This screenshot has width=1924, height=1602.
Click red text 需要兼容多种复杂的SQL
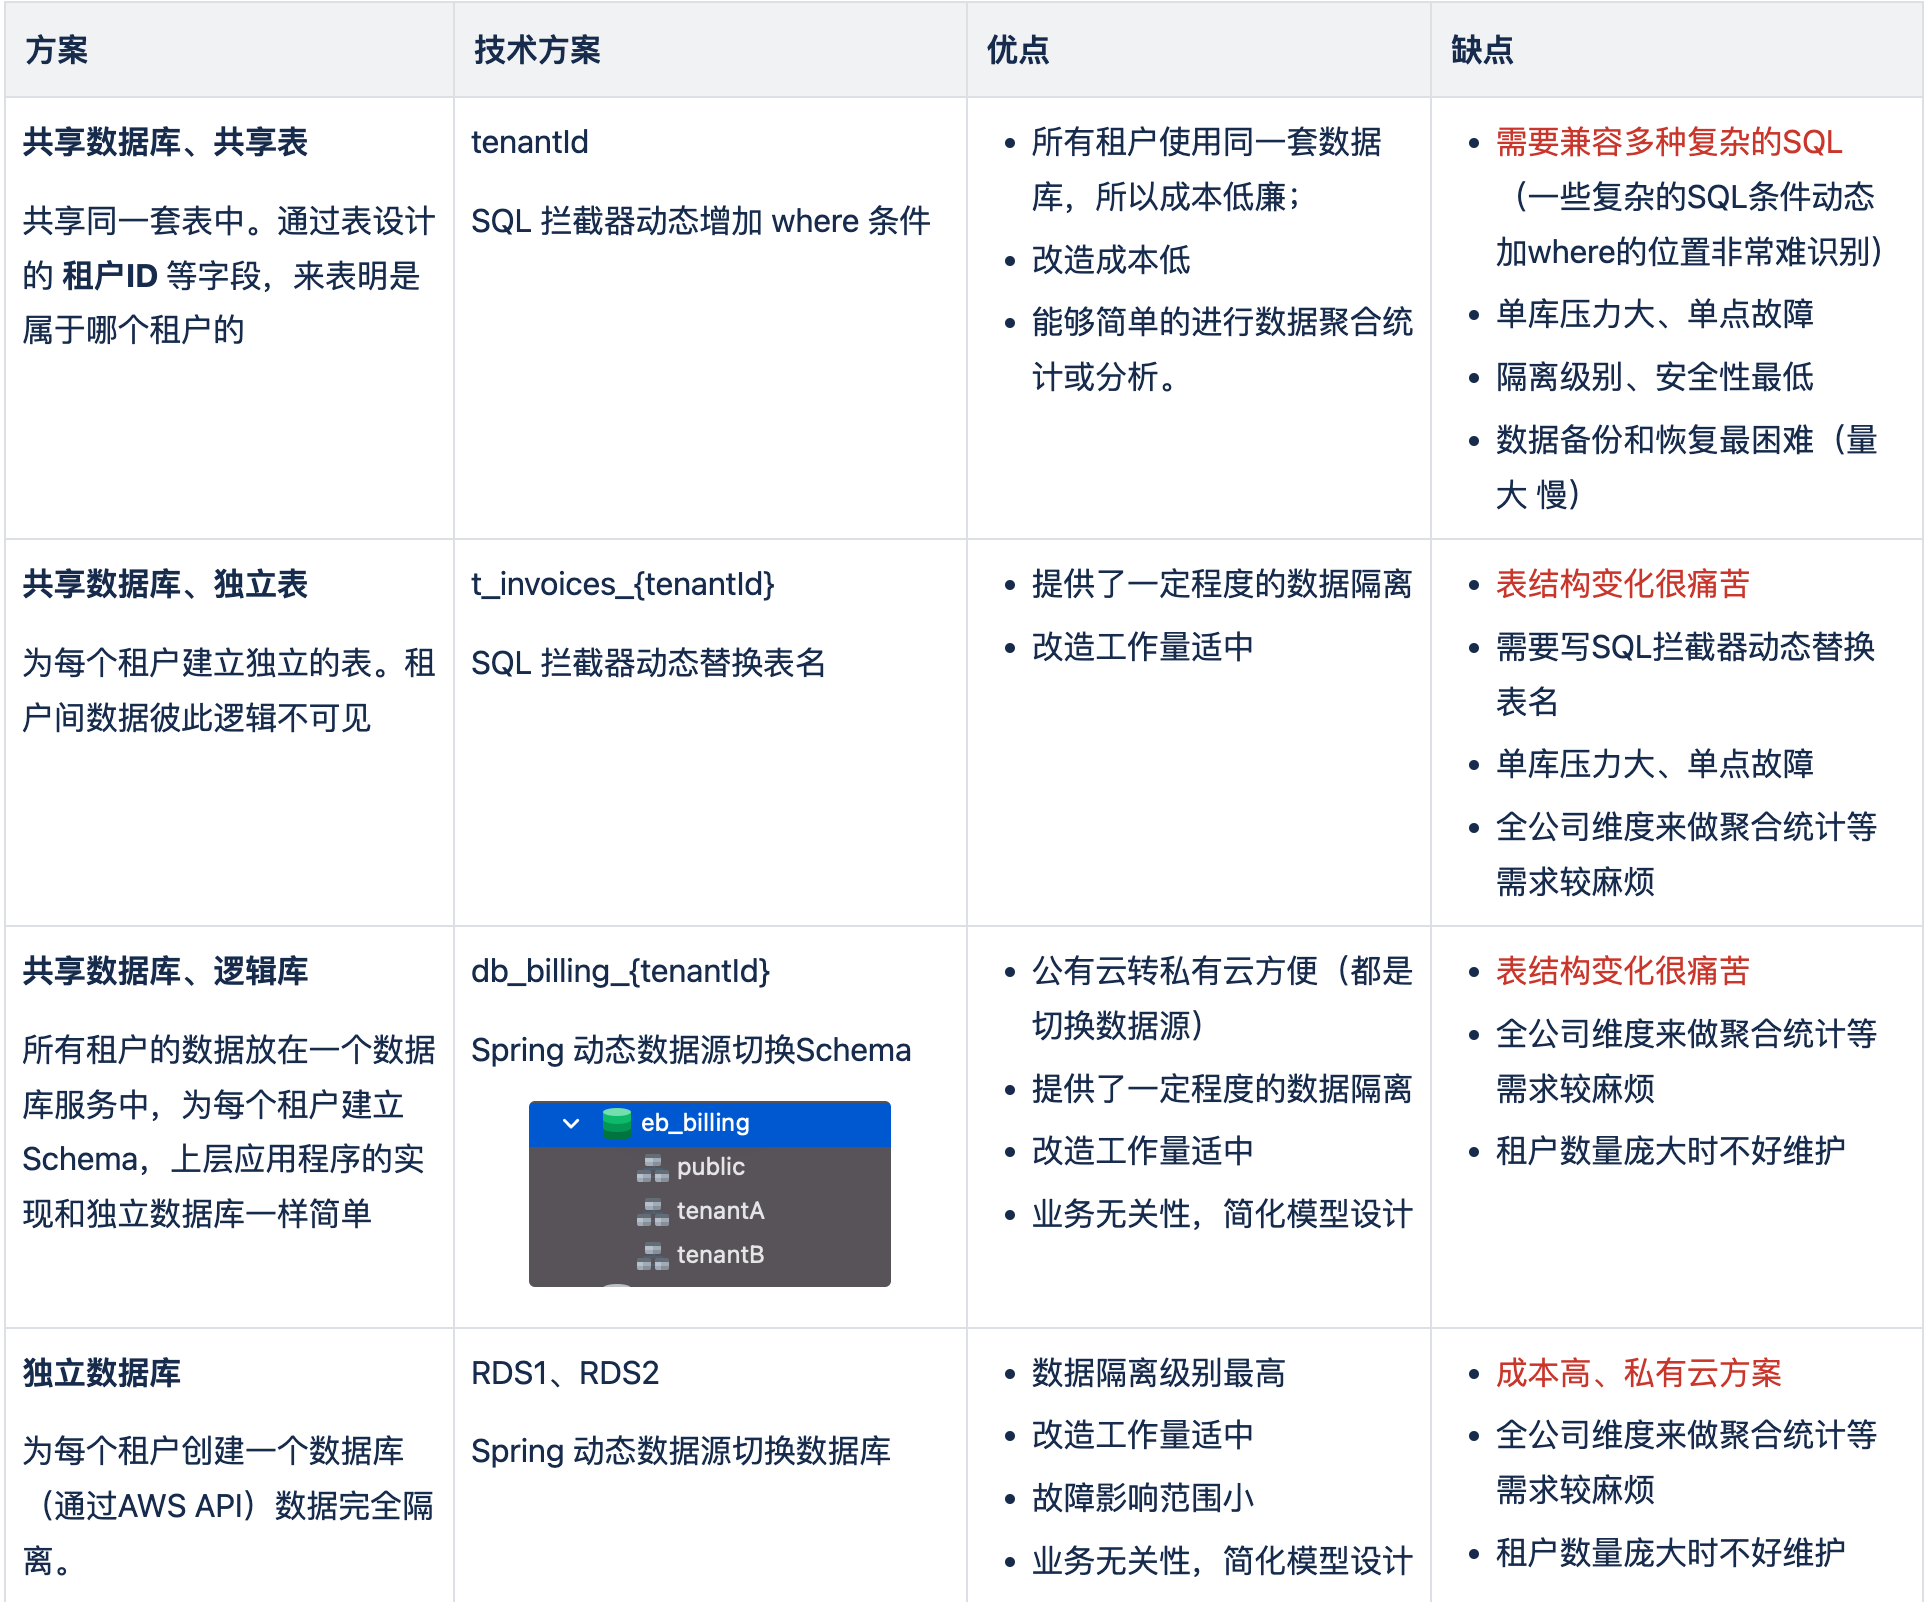click(x=1668, y=143)
